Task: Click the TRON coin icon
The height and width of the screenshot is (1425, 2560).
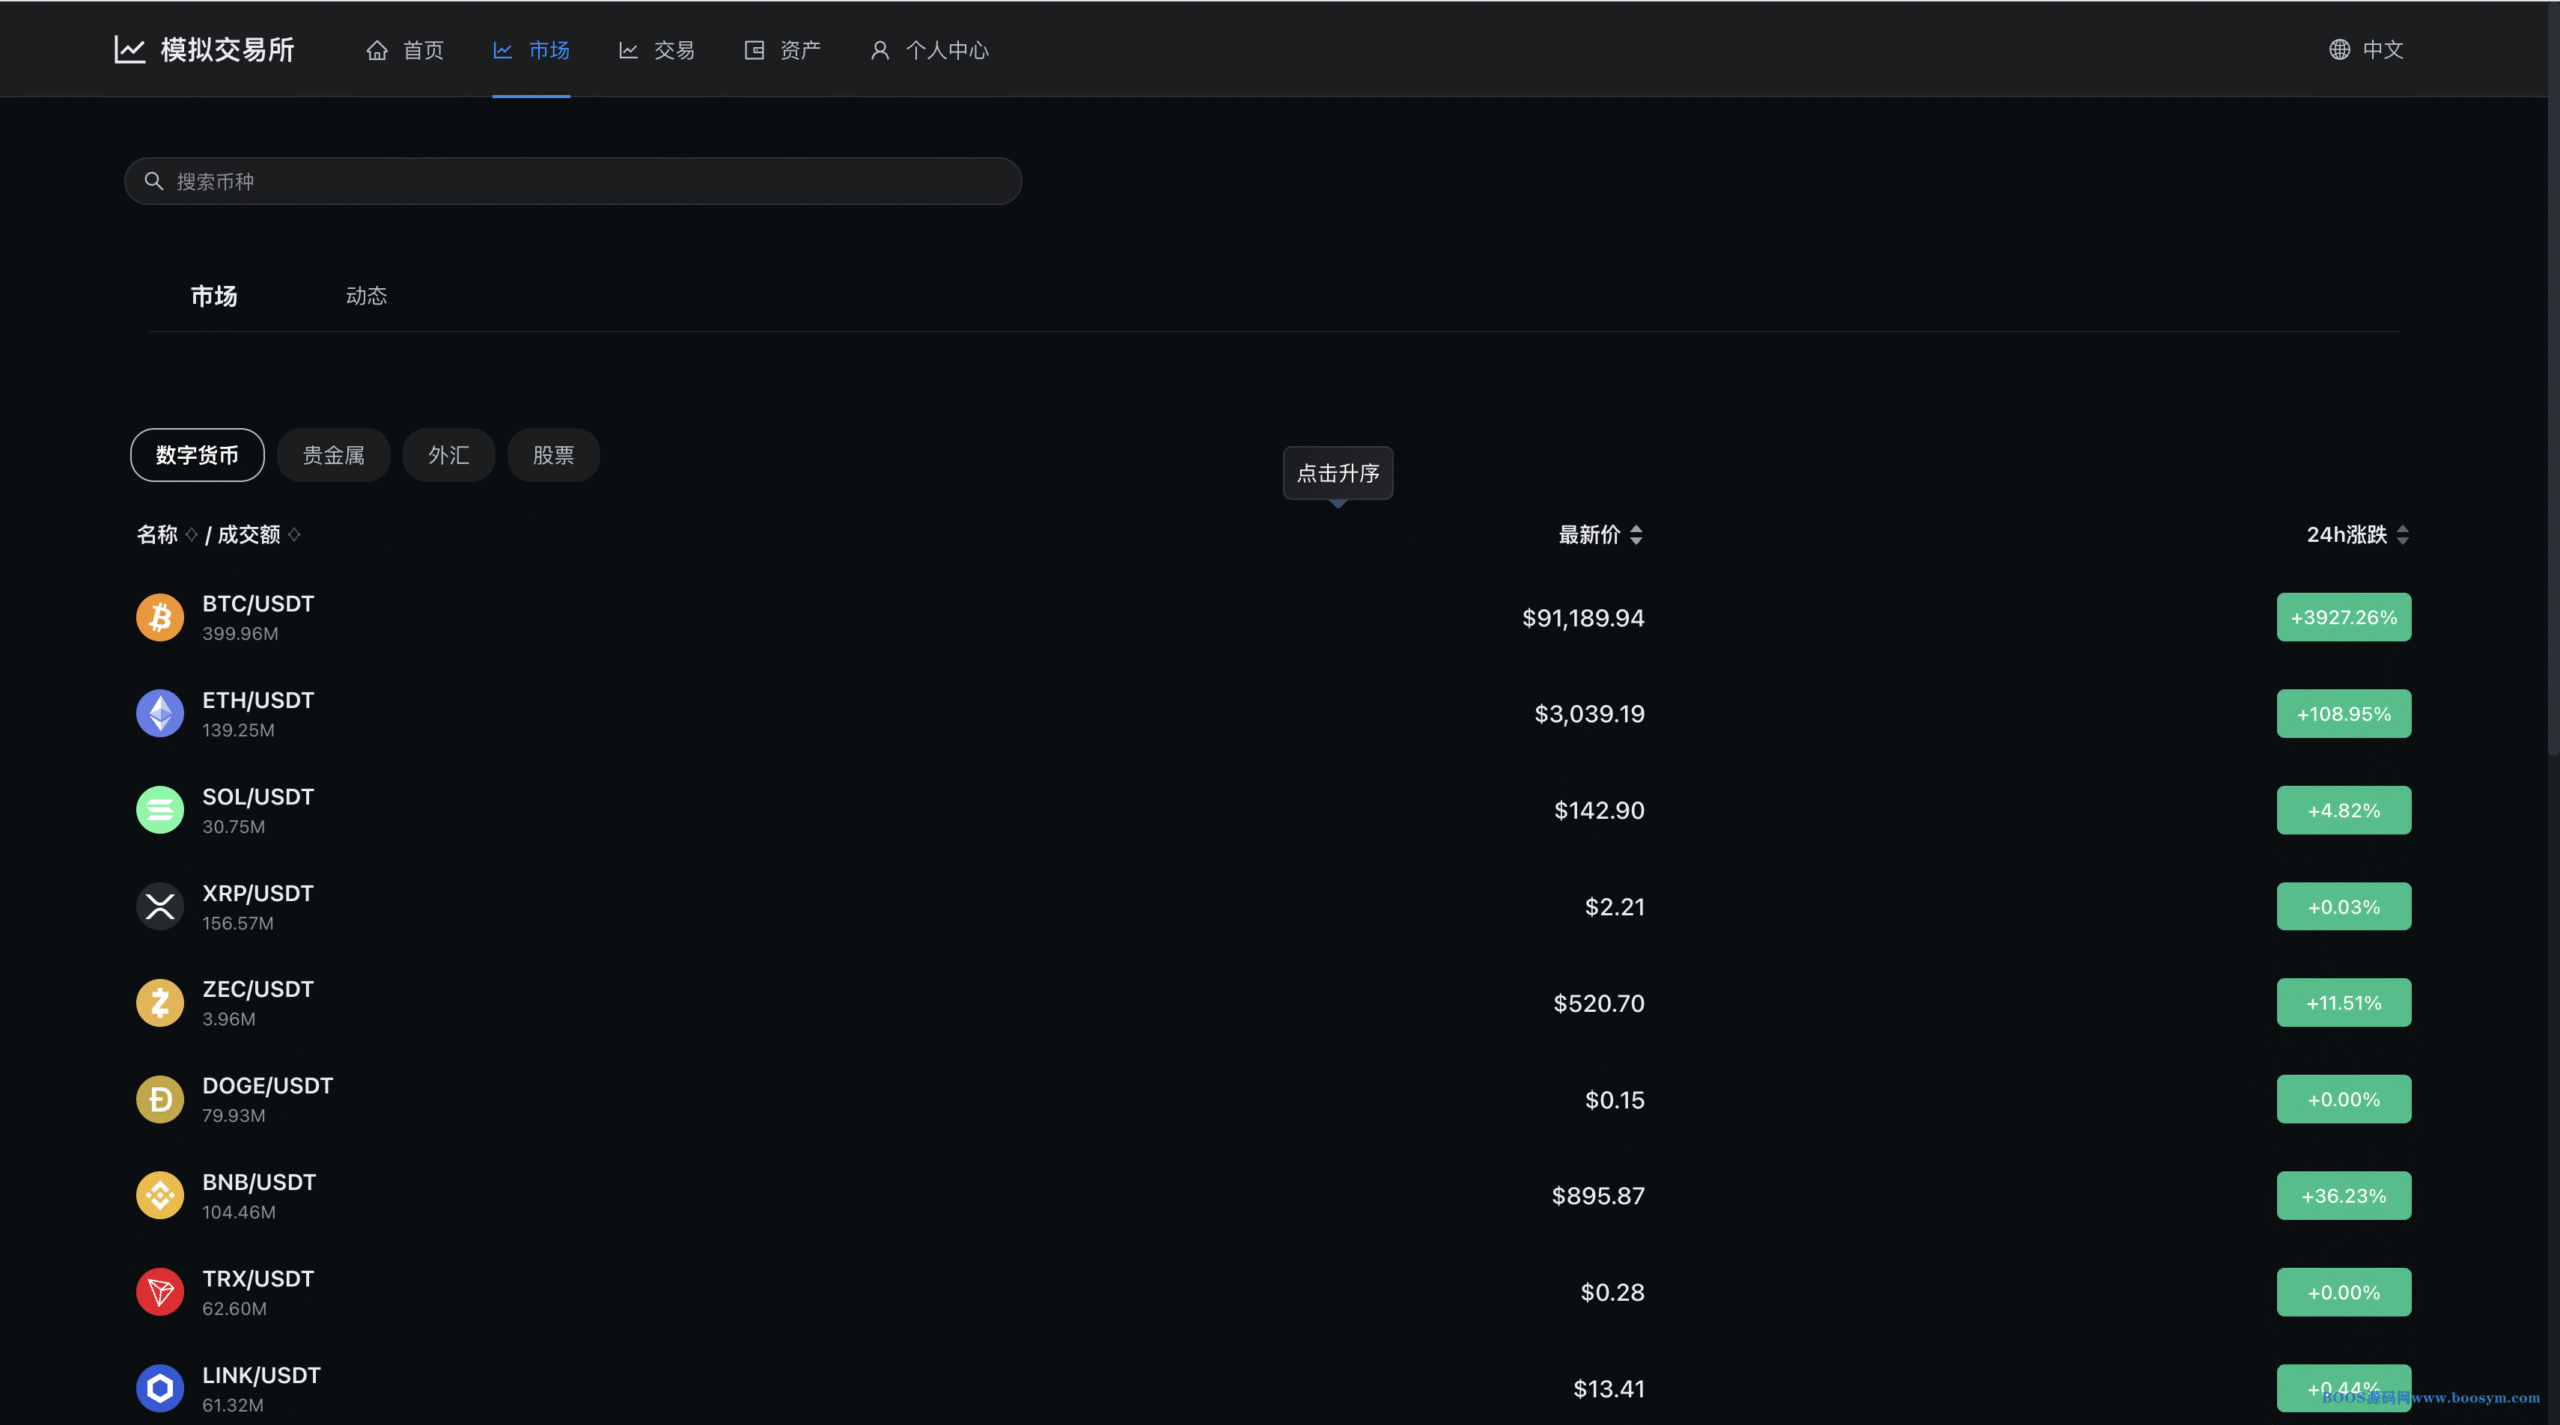Action: [160, 1292]
